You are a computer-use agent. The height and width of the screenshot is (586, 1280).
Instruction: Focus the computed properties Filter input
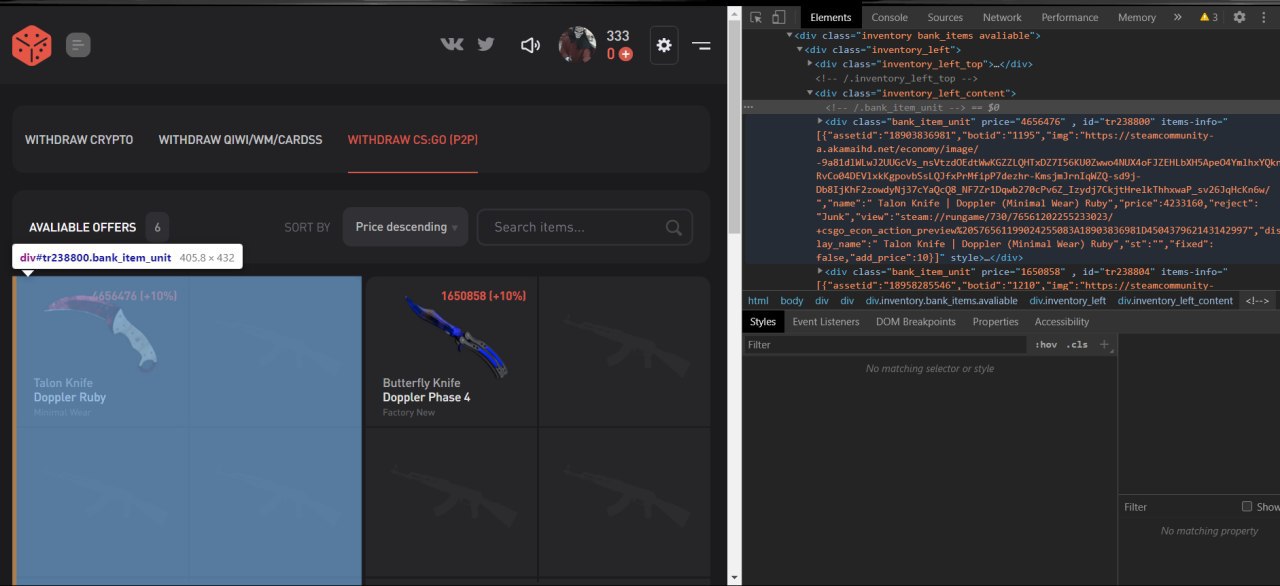1178,507
